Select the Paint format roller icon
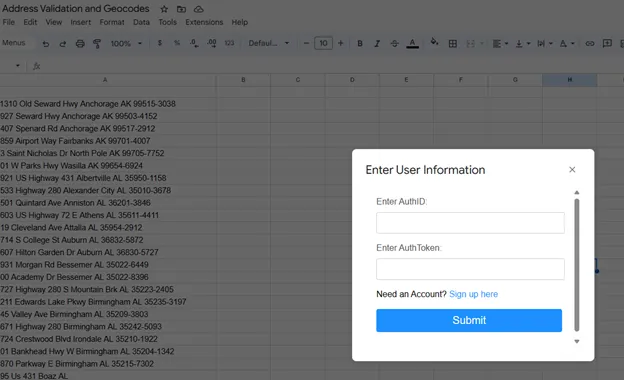Screen dimensions: 624x380 (x=97, y=44)
